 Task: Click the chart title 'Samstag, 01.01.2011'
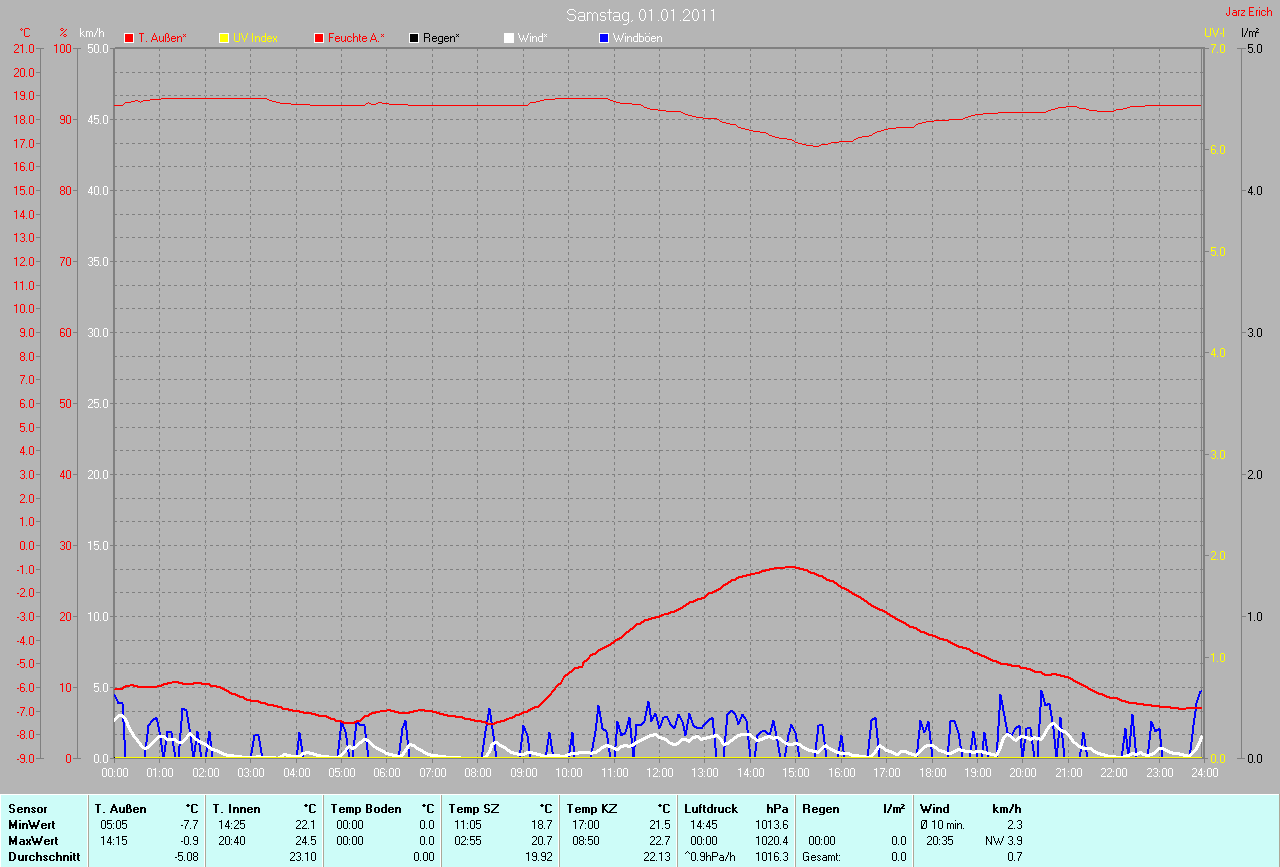pyautogui.click(x=641, y=15)
